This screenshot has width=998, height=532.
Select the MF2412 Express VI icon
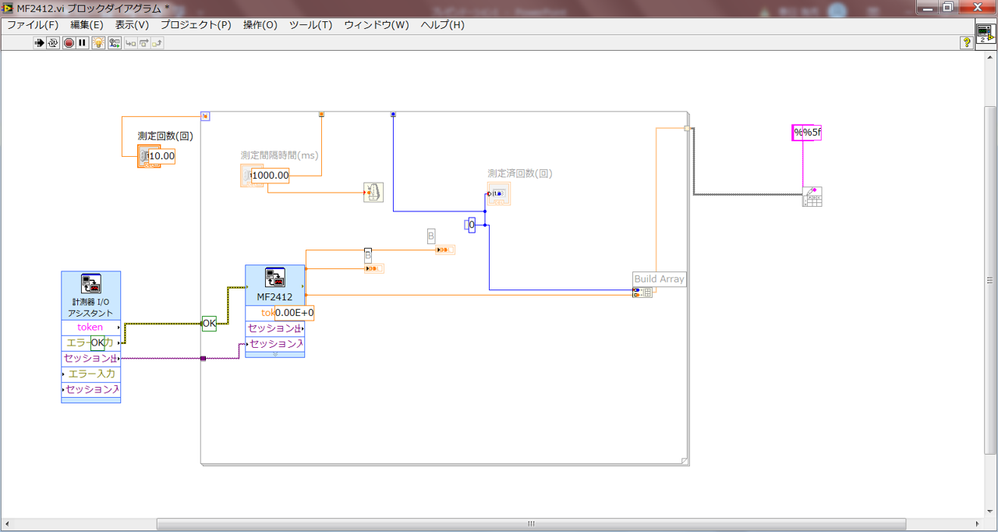[275, 278]
